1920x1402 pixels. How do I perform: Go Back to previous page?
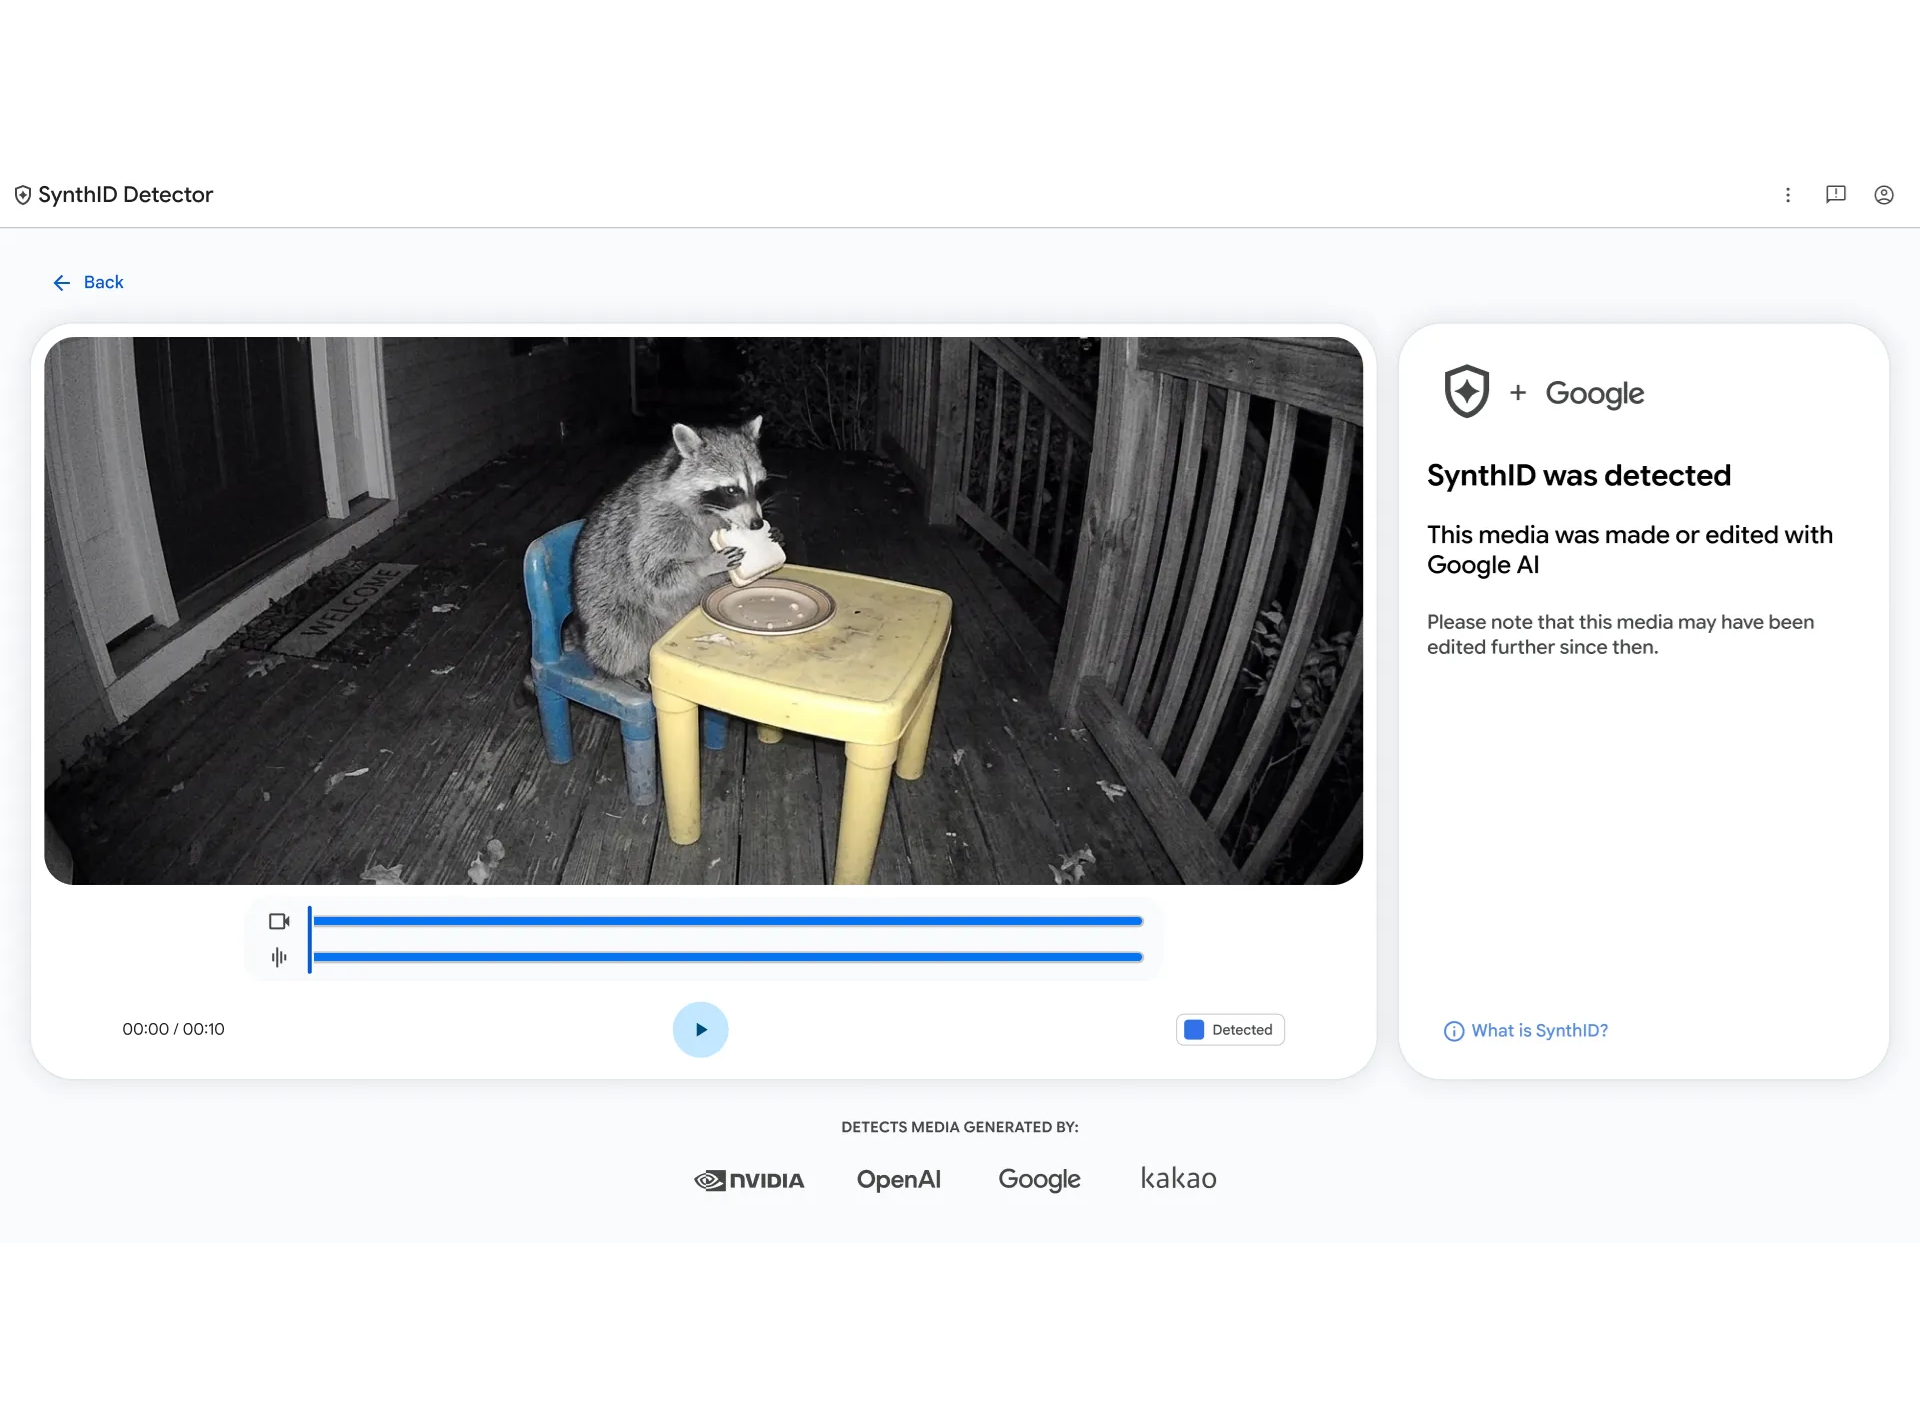[88, 283]
